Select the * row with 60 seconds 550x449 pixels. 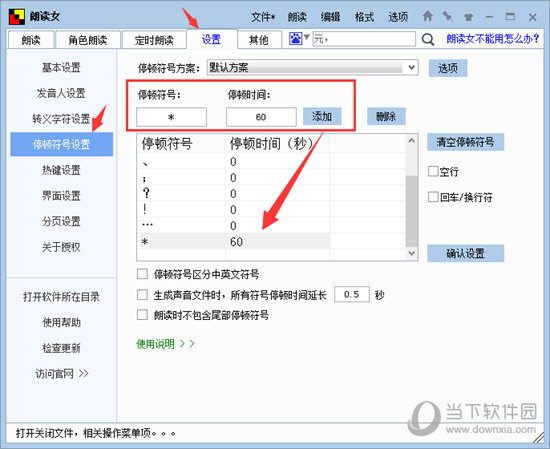[x=234, y=241]
